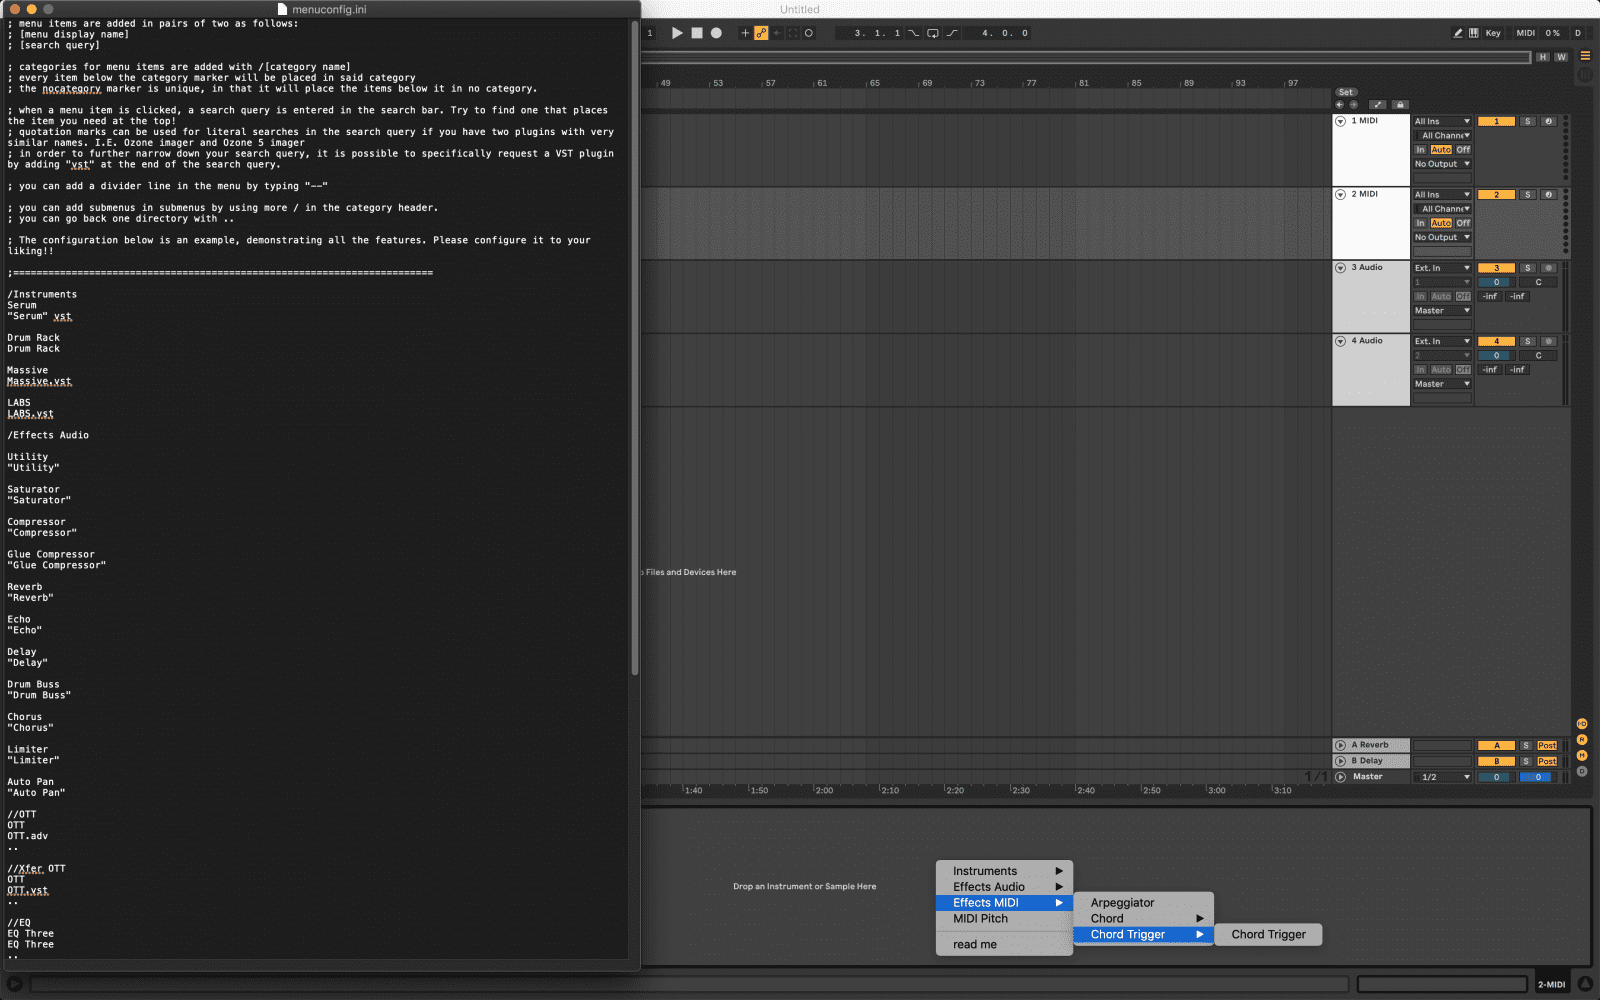Click the Punch-Out switch icon
The width and height of the screenshot is (1600, 1000).
[x=952, y=33]
